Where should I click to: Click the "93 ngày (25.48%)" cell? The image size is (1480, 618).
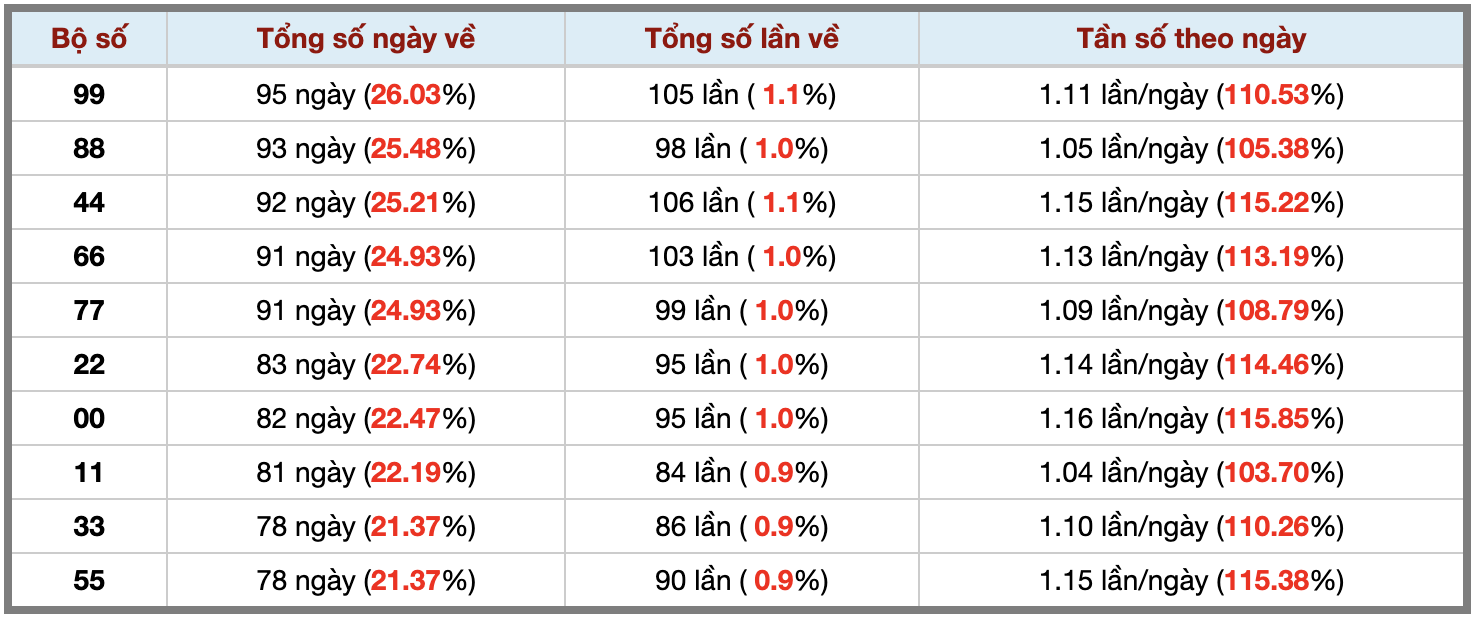tap(365, 149)
